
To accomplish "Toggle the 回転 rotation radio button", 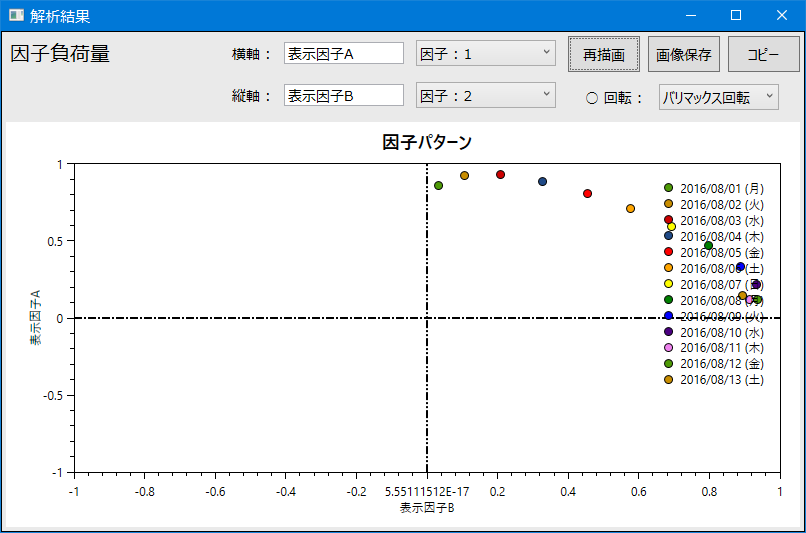I will click(592, 98).
